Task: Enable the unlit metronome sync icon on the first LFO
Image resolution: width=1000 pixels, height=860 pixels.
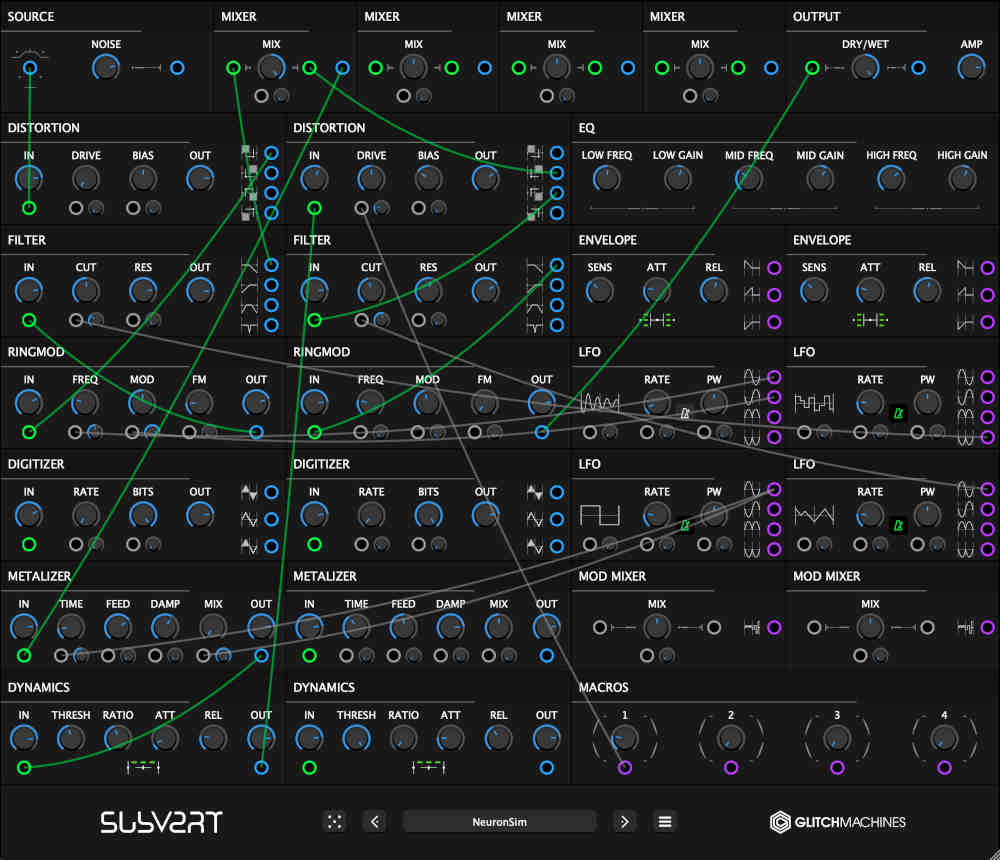Action: (685, 413)
